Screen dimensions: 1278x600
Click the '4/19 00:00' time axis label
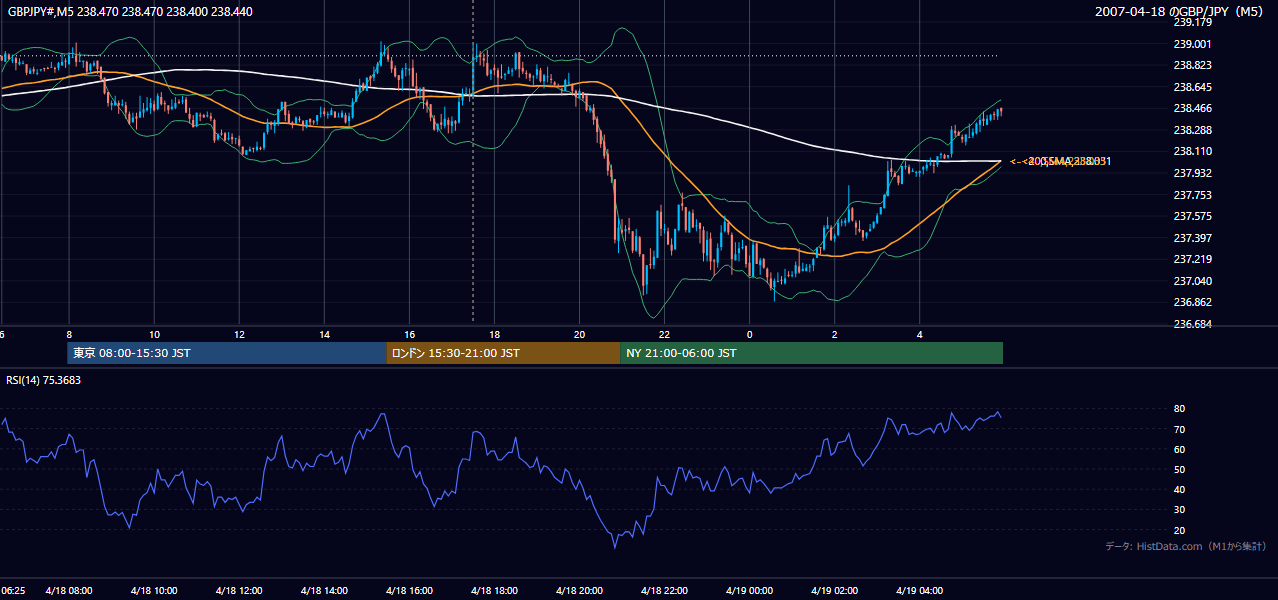coord(750,591)
